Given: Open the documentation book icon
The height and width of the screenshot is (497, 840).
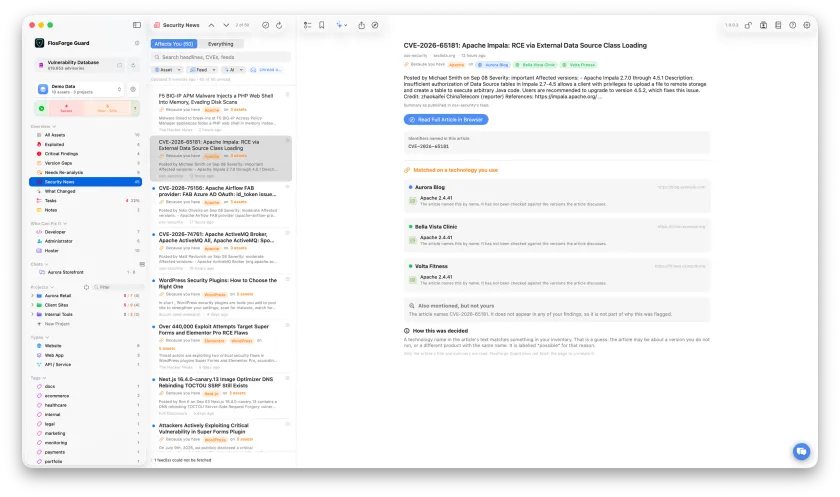Looking at the screenshot, I should pos(778,25).
